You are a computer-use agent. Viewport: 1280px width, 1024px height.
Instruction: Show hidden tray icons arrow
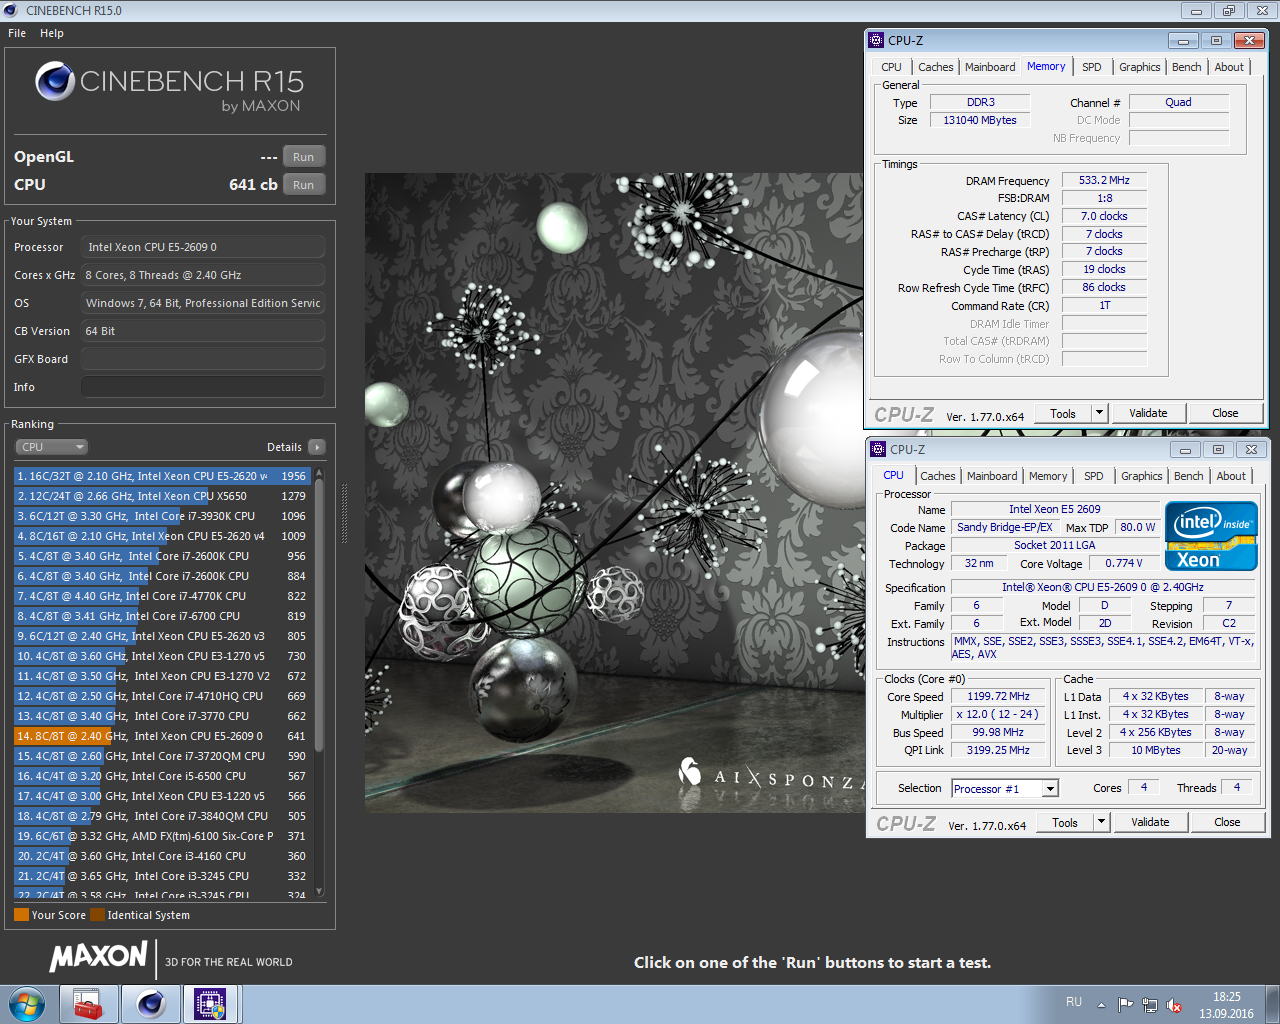pos(1101,1004)
